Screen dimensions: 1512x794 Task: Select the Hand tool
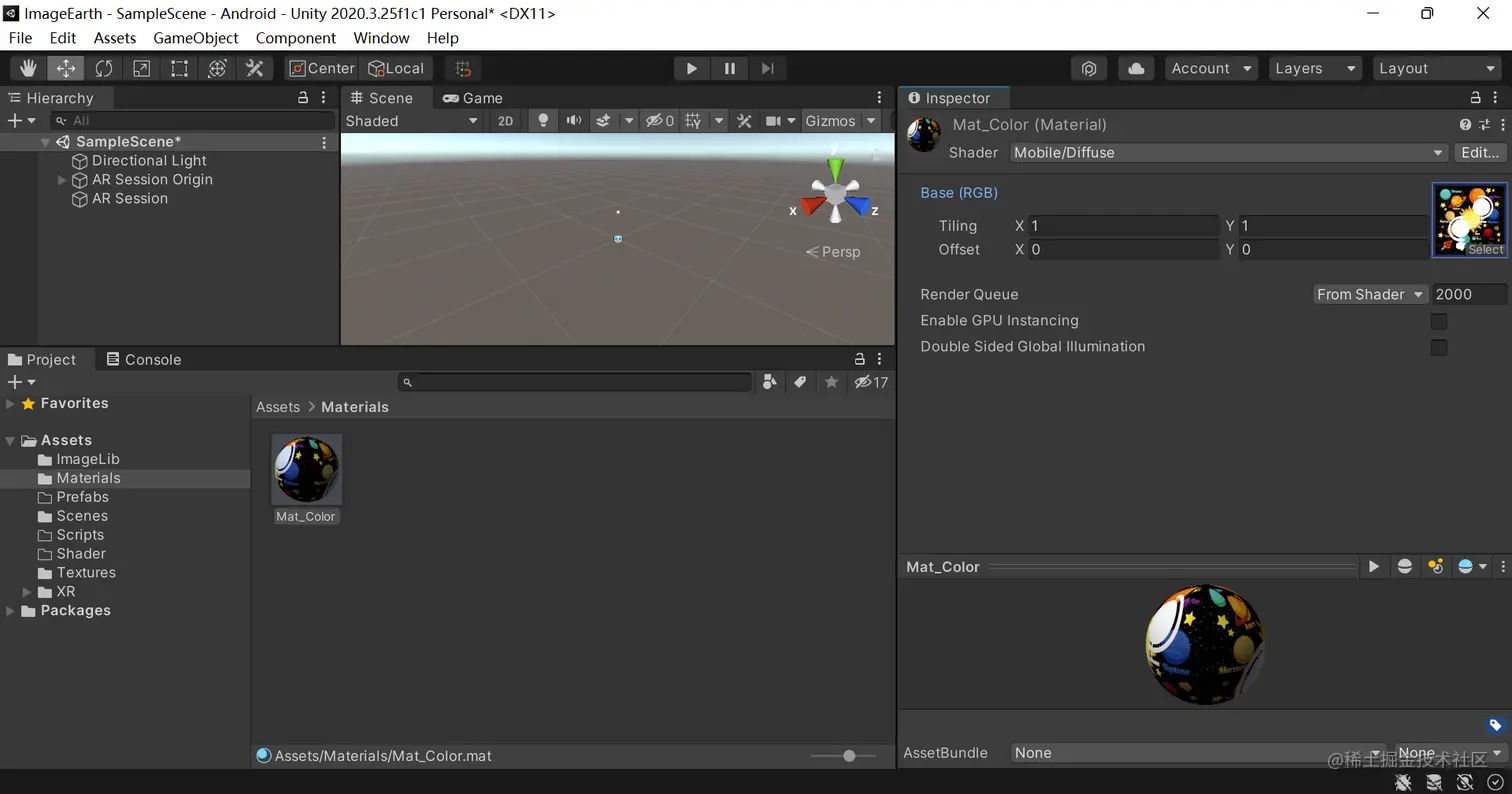tap(28, 68)
